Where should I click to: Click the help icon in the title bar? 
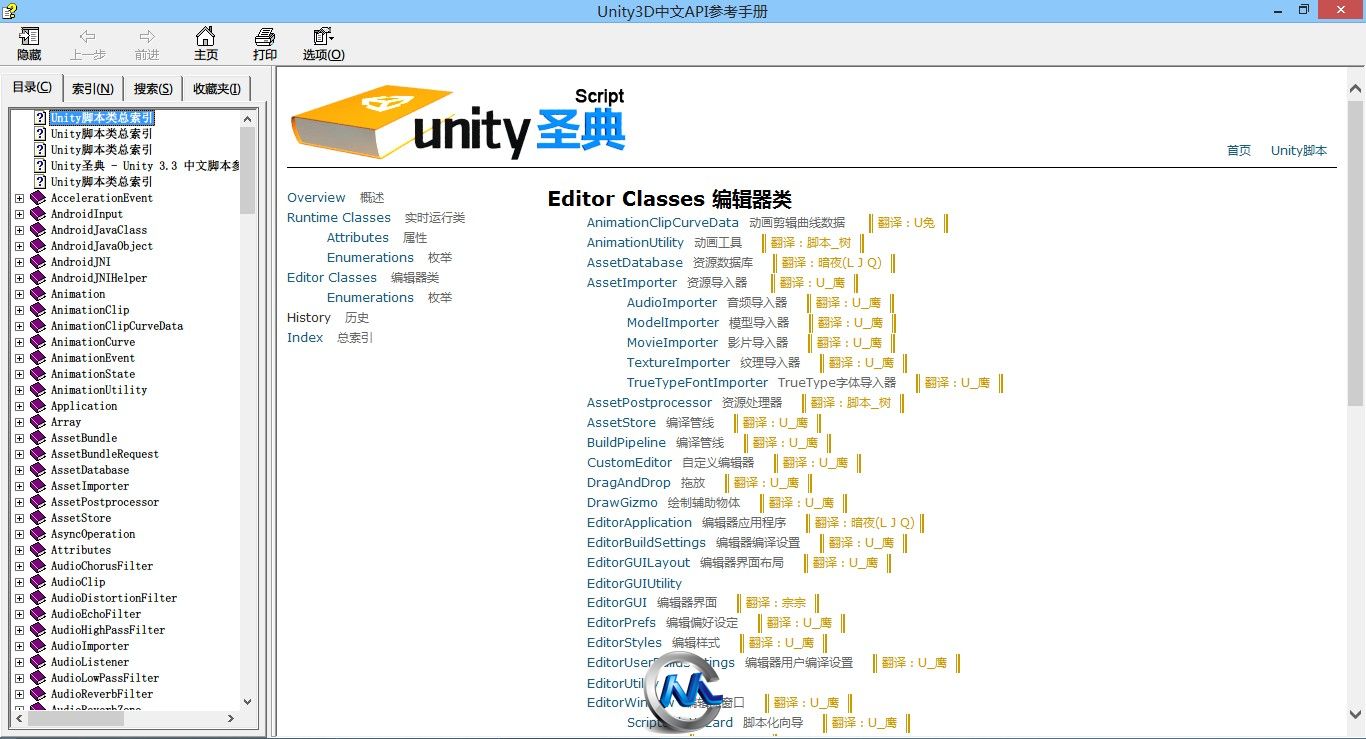coord(9,10)
